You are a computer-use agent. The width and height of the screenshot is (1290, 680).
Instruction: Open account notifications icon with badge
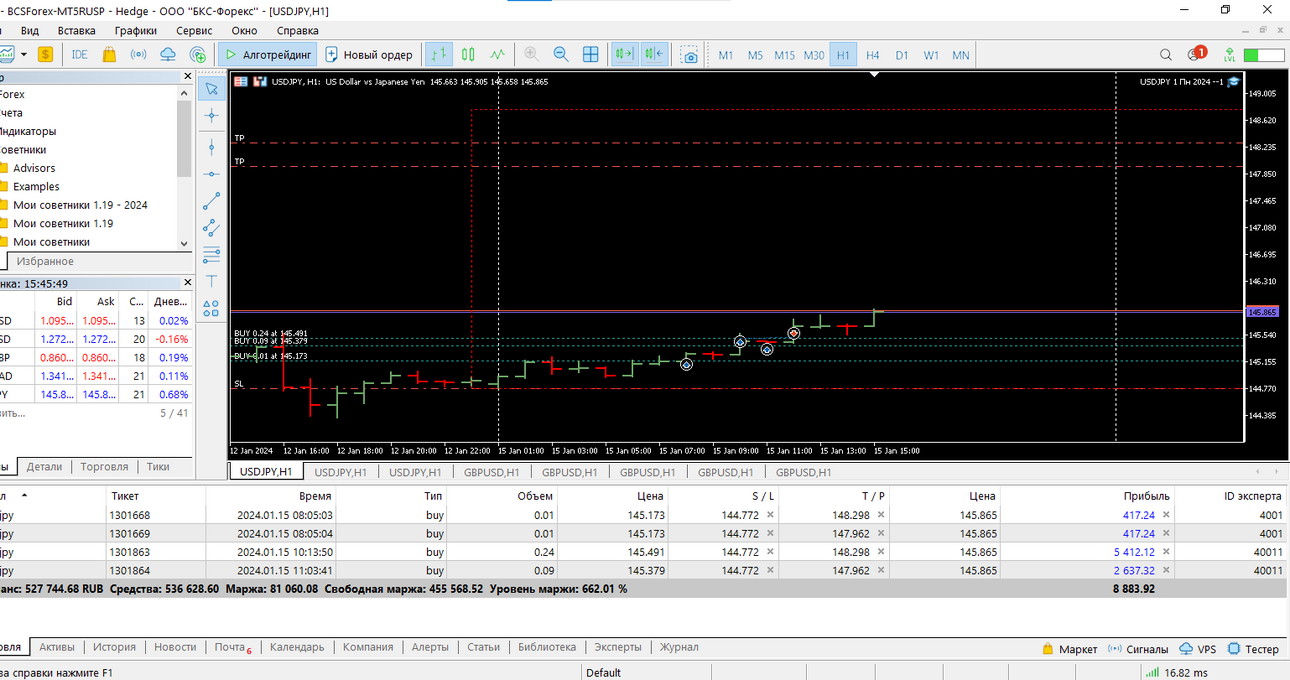[x=1196, y=54]
